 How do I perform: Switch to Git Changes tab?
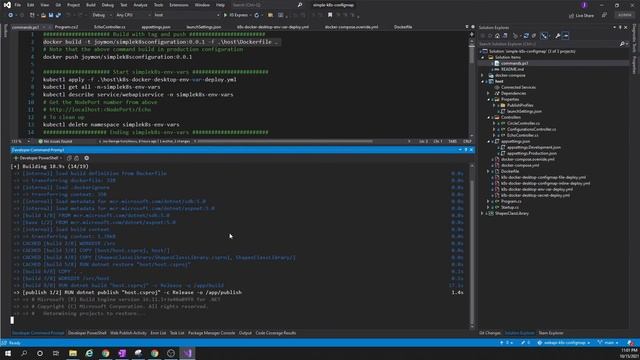[x=490, y=333]
